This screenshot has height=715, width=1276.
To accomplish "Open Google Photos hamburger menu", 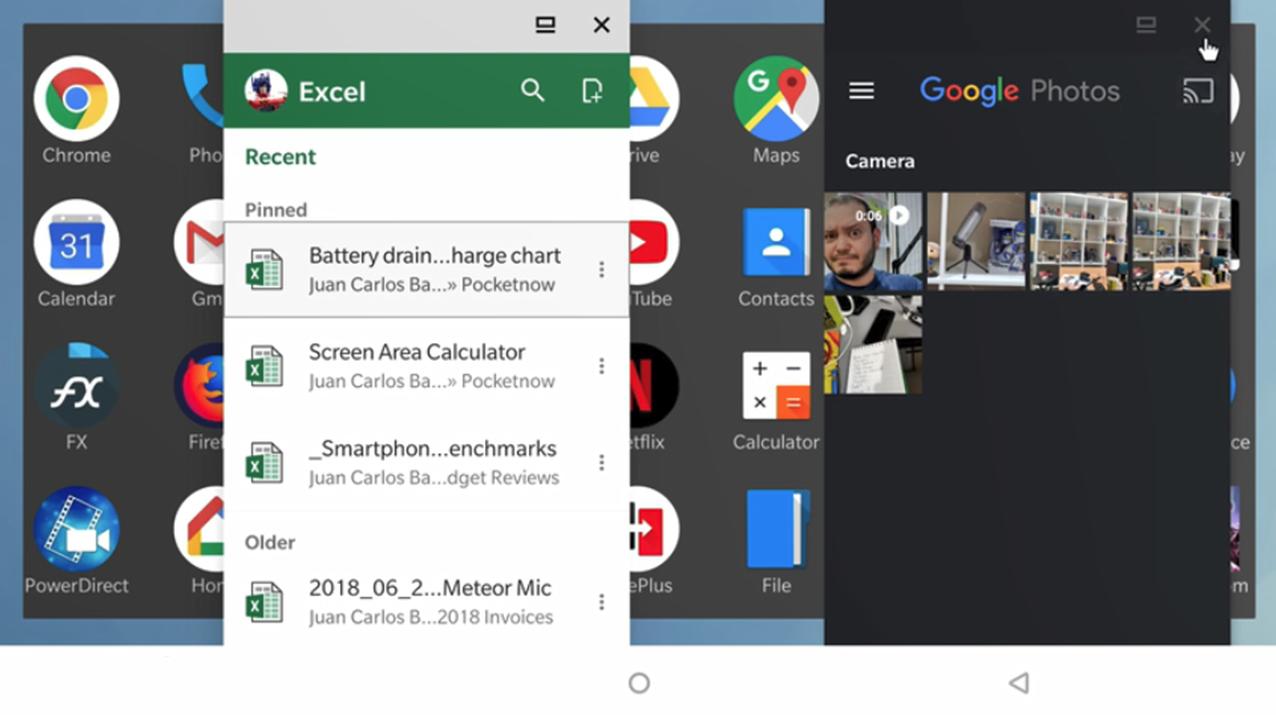I will (x=861, y=91).
